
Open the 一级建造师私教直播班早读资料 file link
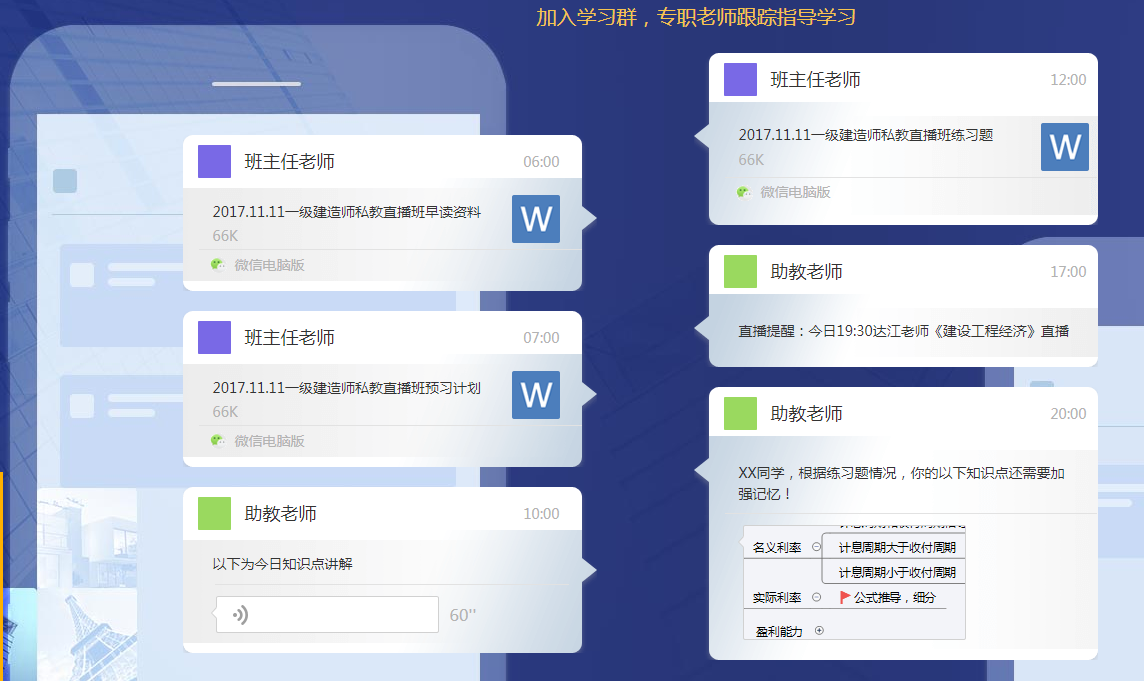point(346,212)
